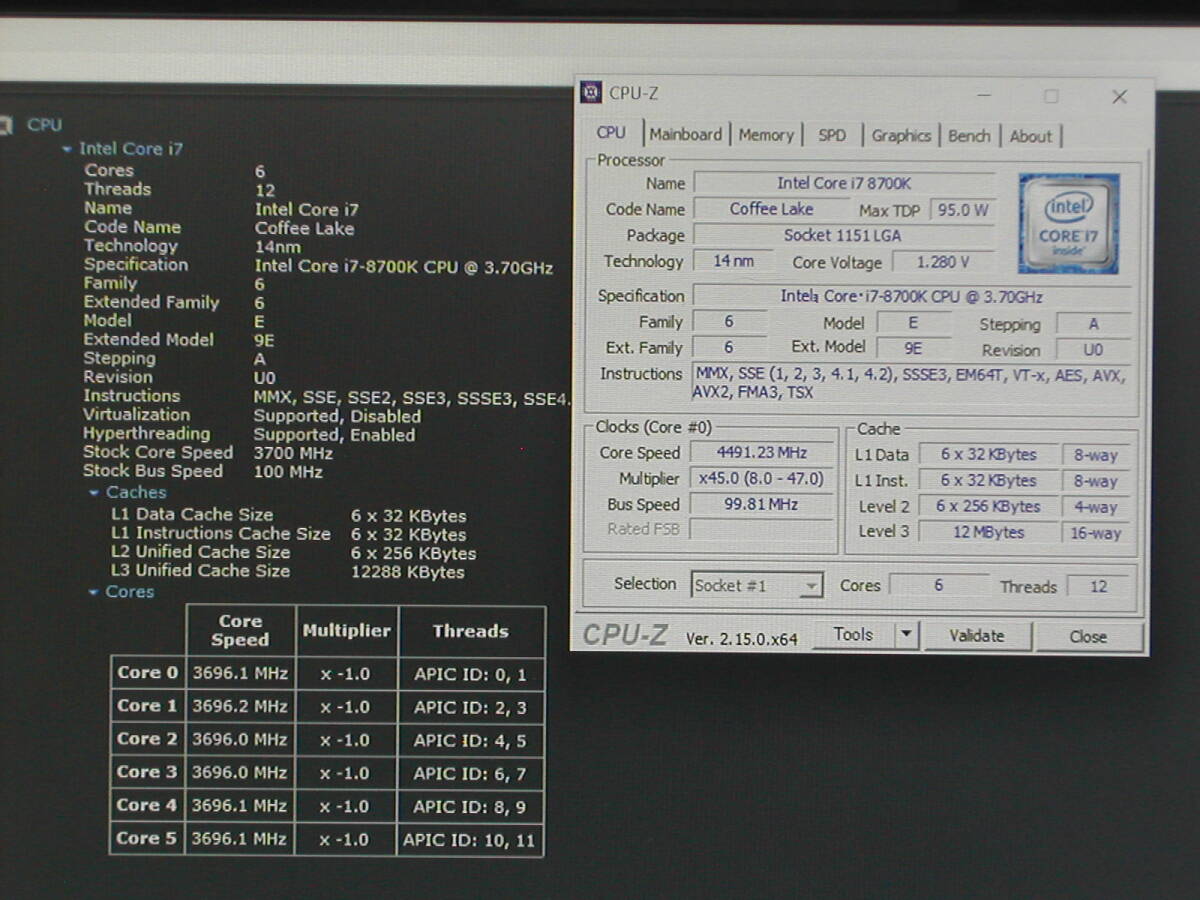This screenshot has height=900, width=1200.
Task: Show the About tab in CPU-Z
Action: tap(1030, 137)
